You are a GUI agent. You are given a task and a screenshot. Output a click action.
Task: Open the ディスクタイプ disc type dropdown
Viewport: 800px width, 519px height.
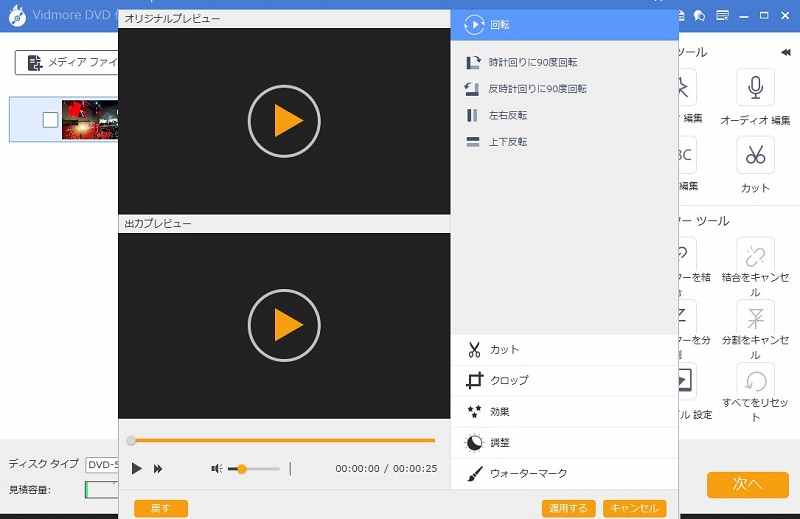[102, 465]
